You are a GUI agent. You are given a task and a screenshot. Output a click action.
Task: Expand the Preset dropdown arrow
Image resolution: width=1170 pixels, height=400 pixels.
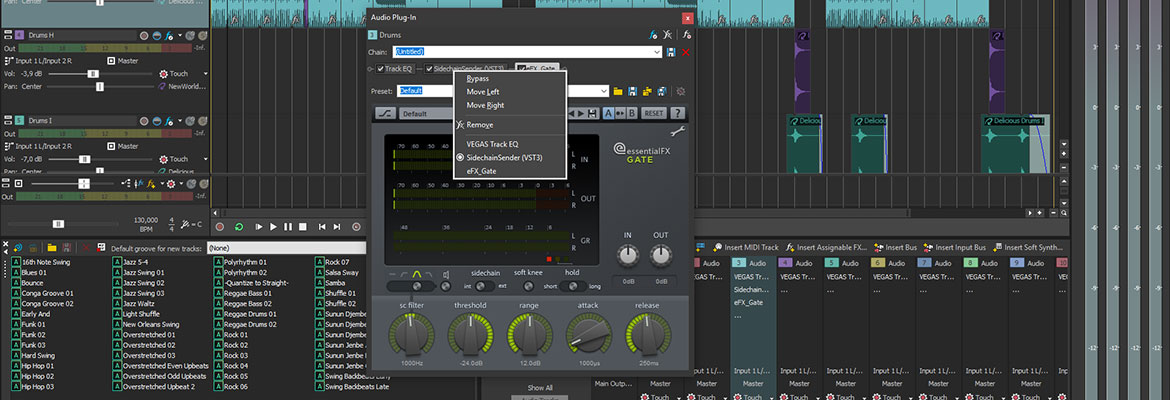603,90
